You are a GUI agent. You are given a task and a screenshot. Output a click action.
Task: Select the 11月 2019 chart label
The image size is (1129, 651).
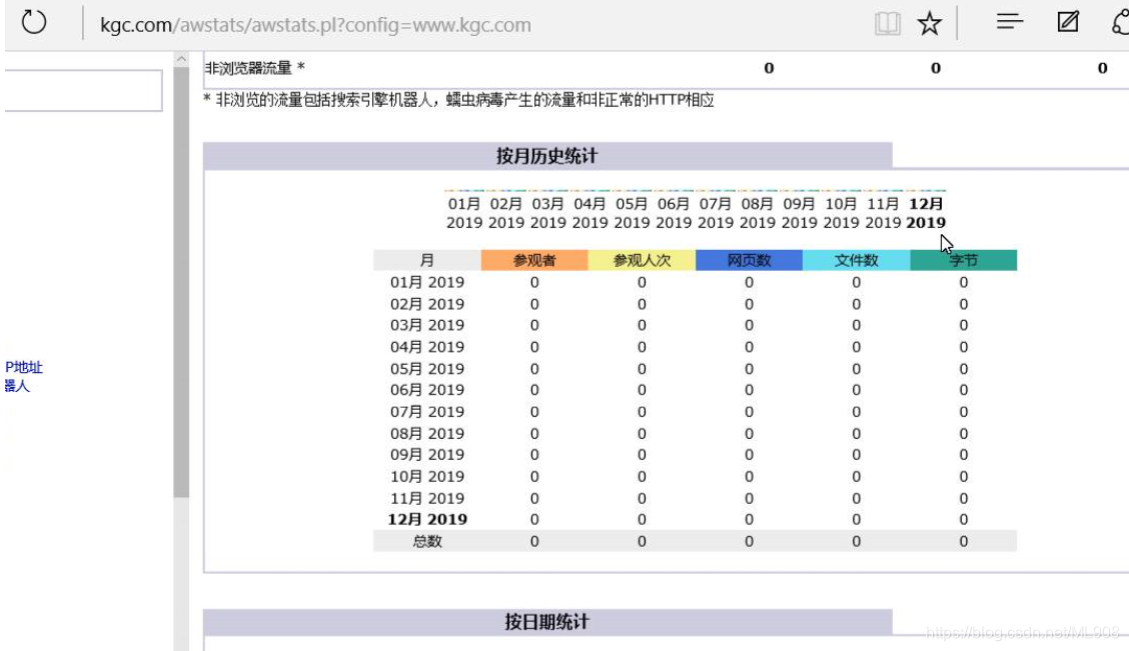pos(883,213)
